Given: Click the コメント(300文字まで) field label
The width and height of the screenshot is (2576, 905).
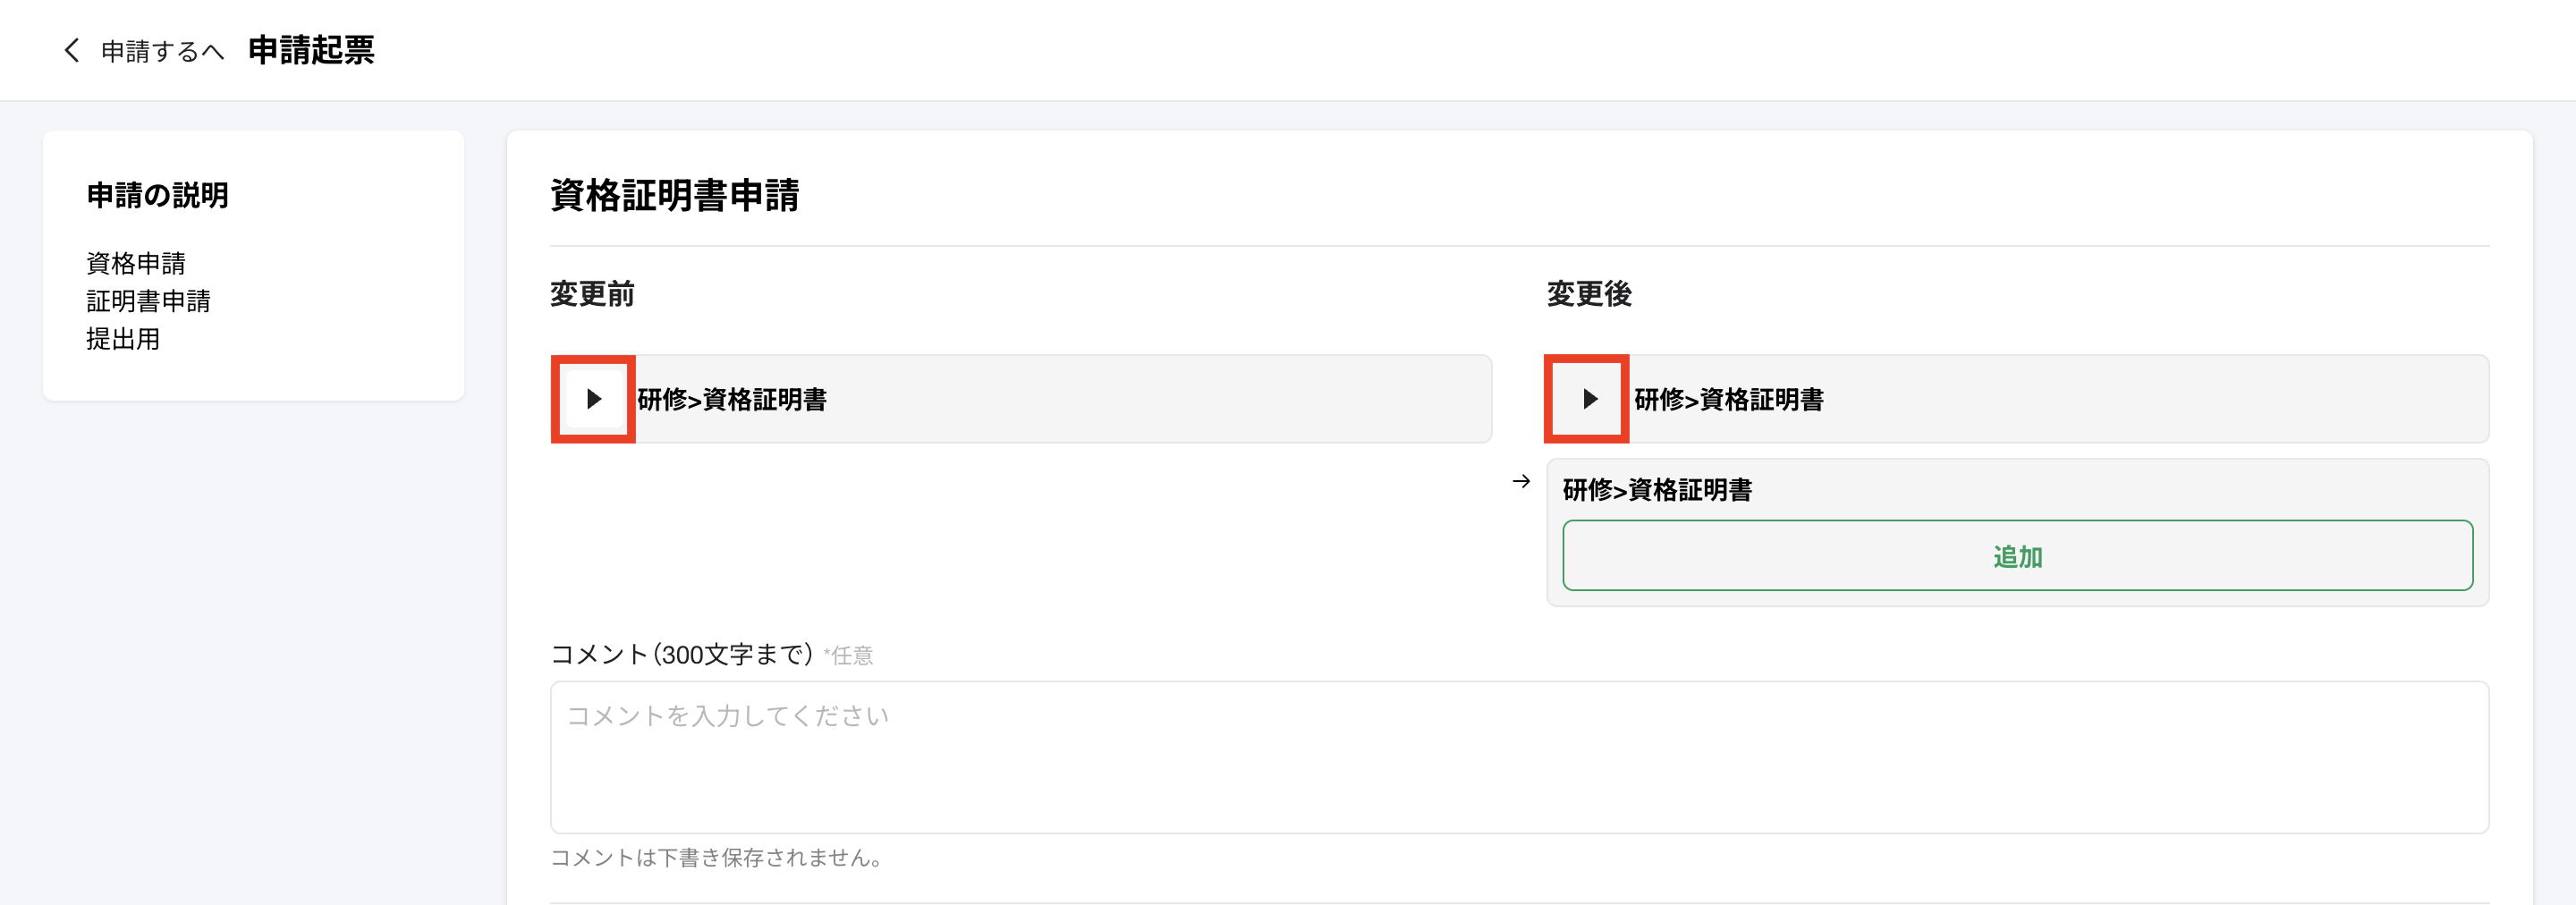Looking at the screenshot, I should (x=681, y=655).
